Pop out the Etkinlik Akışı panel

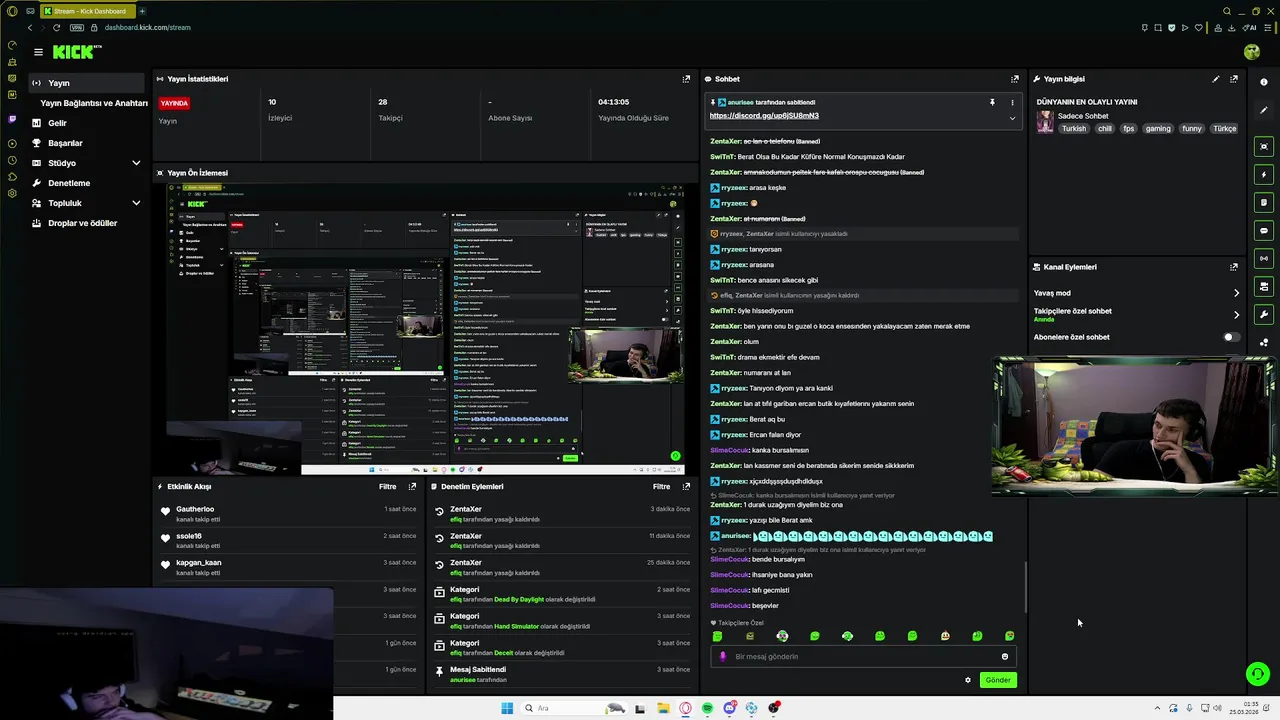pos(412,487)
